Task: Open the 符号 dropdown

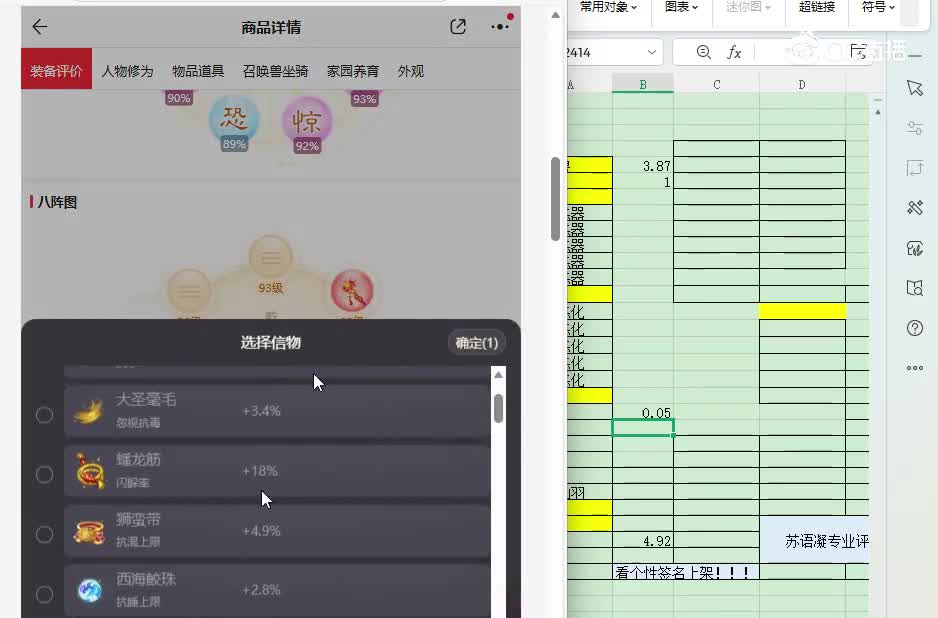Action: click(878, 7)
